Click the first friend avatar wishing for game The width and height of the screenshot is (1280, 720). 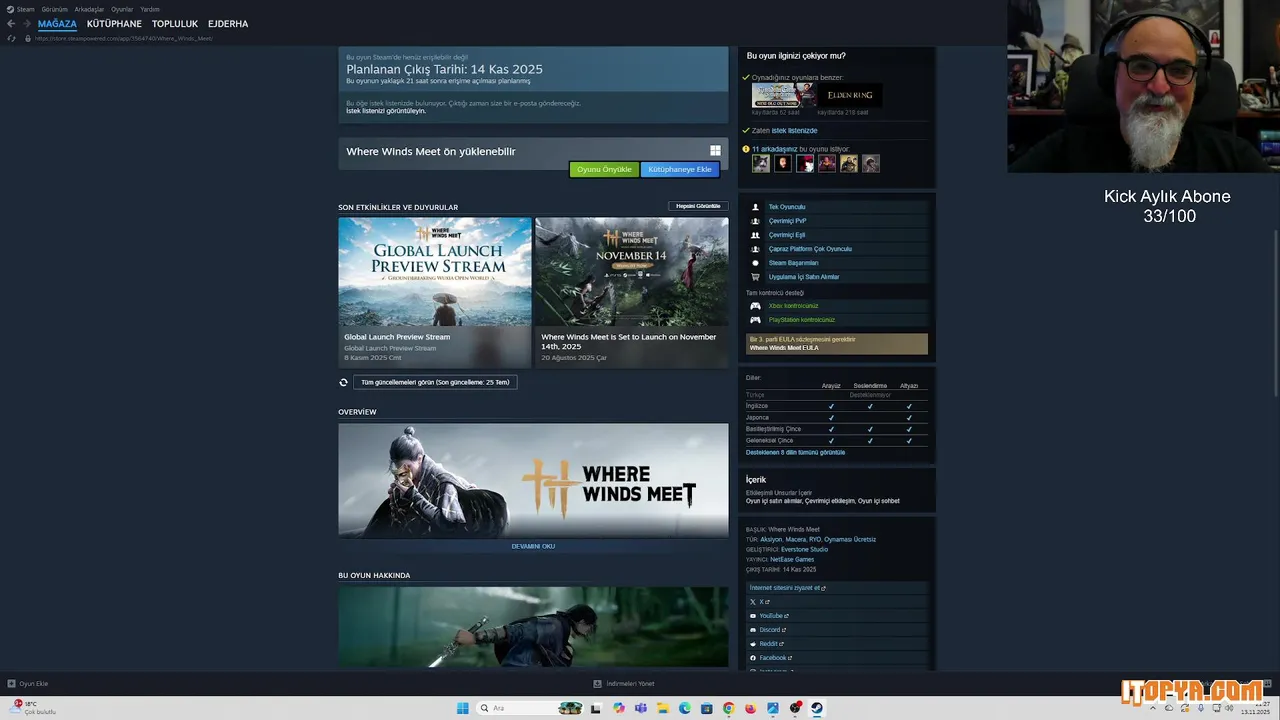(761, 164)
